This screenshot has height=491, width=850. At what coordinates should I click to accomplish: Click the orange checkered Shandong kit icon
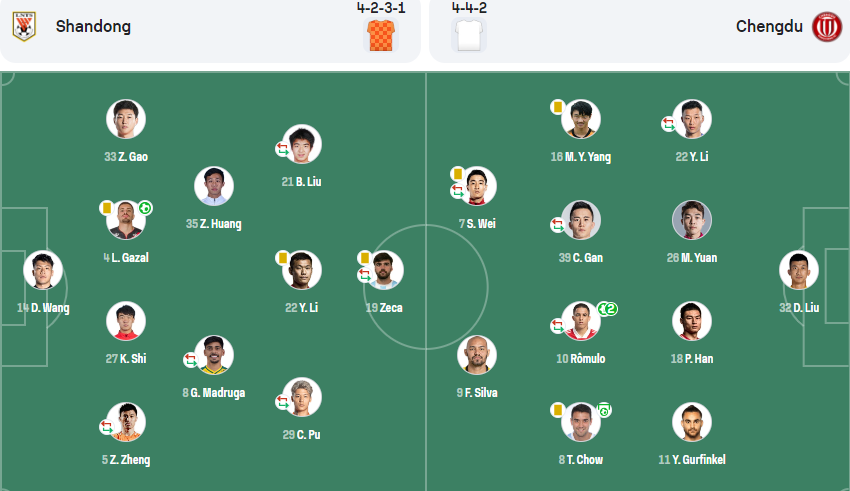tap(381, 35)
